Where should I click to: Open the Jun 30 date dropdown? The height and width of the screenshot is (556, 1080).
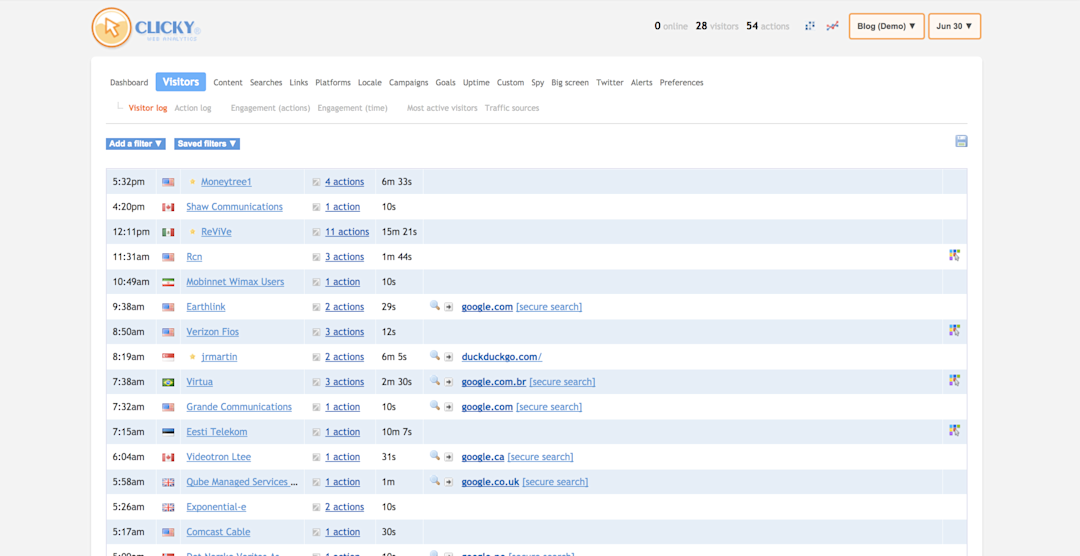click(954, 26)
